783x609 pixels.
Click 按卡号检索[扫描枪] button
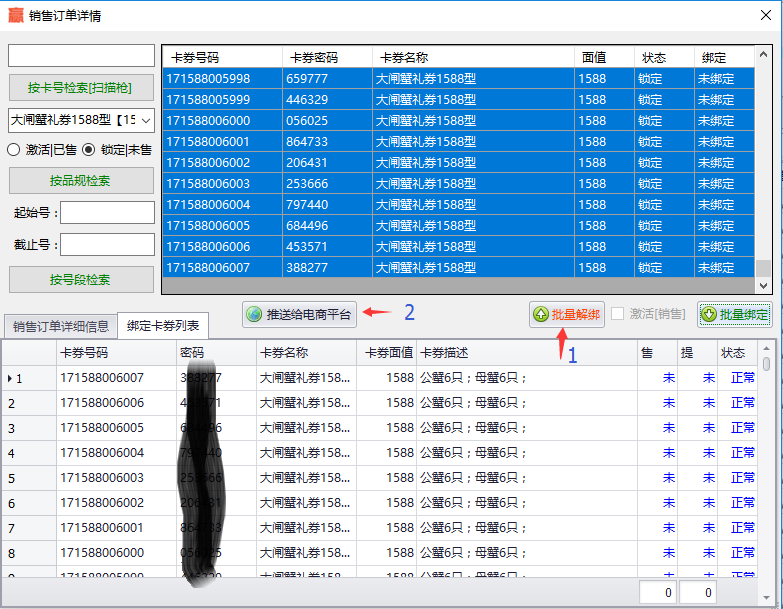(x=81, y=88)
